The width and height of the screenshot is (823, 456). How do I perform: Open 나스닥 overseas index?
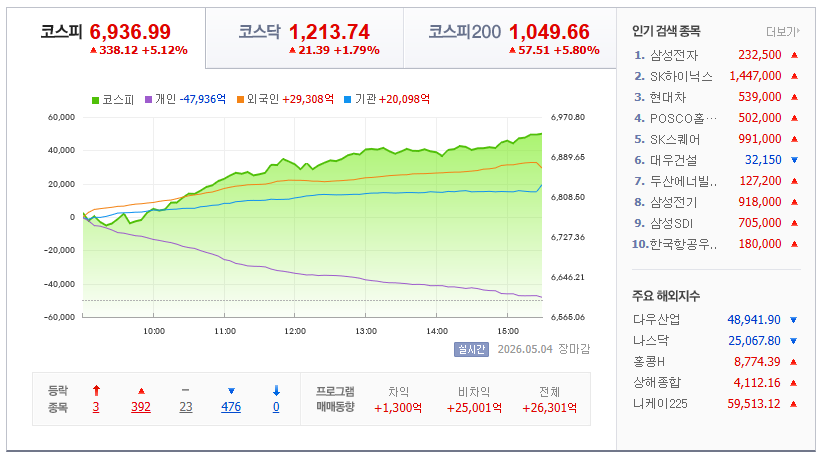click(651, 341)
